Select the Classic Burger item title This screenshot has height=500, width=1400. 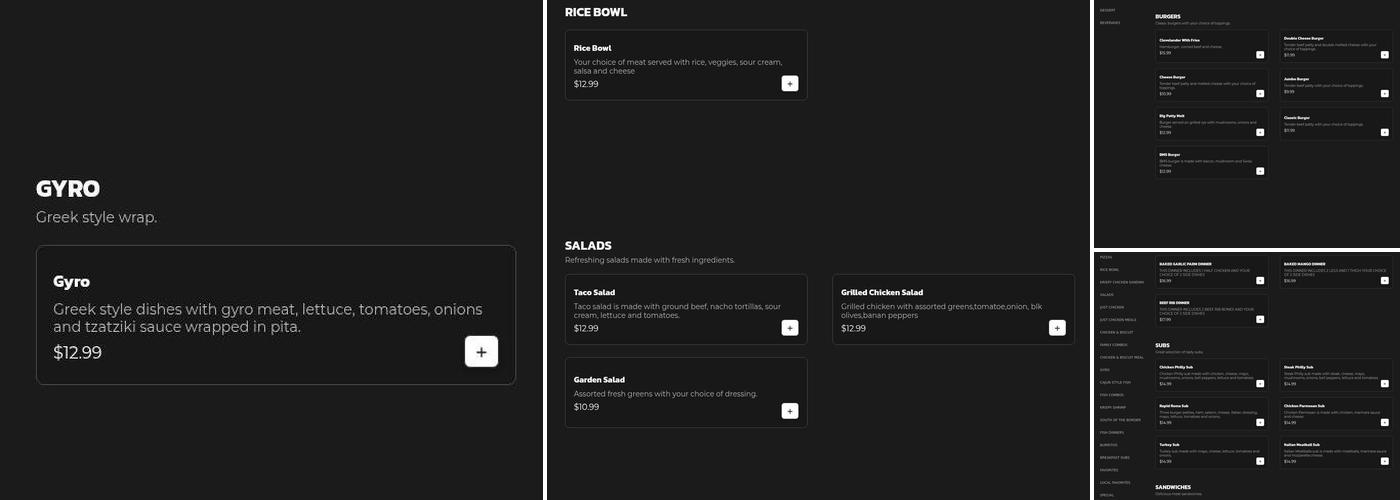click(x=1297, y=118)
